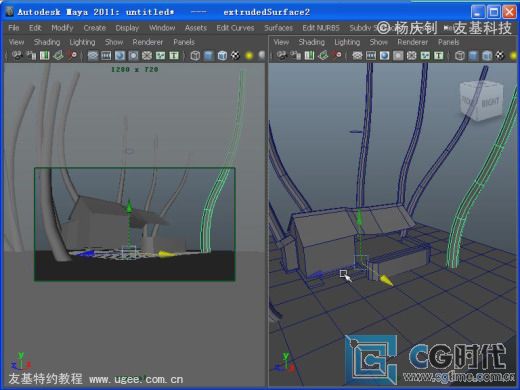This screenshot has height=390, width=520.
Task: Toggle Grid display in left panel toolbar
Action: click(93, 55)
